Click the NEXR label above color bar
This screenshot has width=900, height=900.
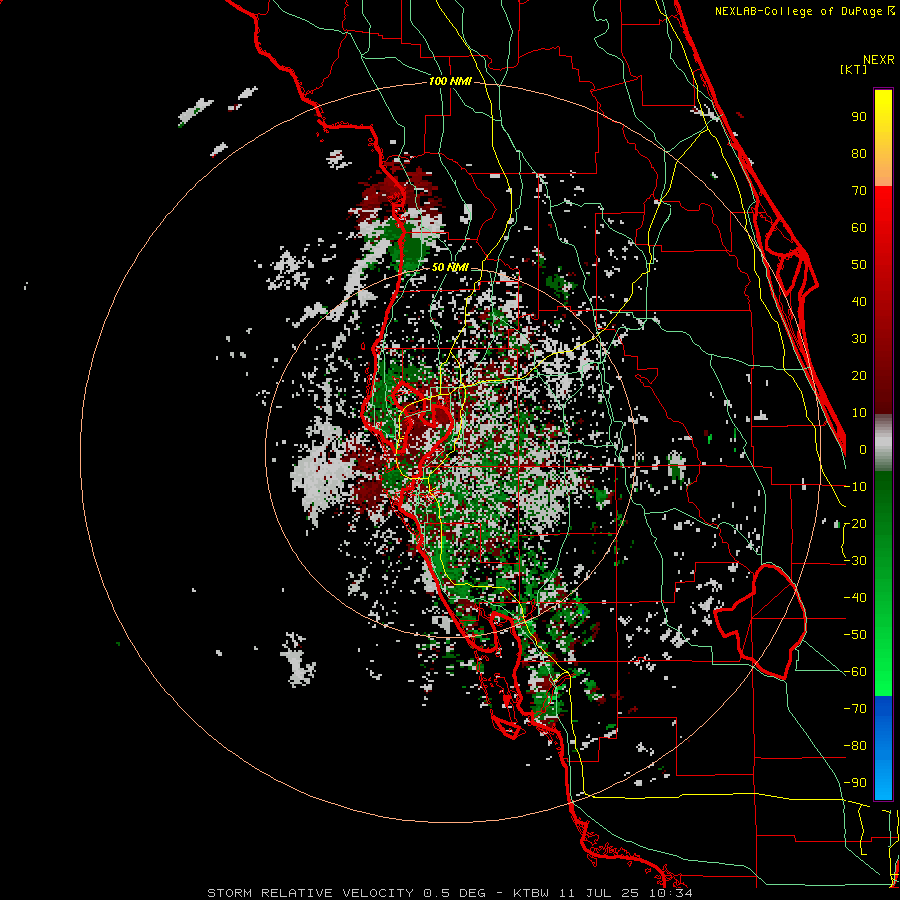(x=878, y=60)
